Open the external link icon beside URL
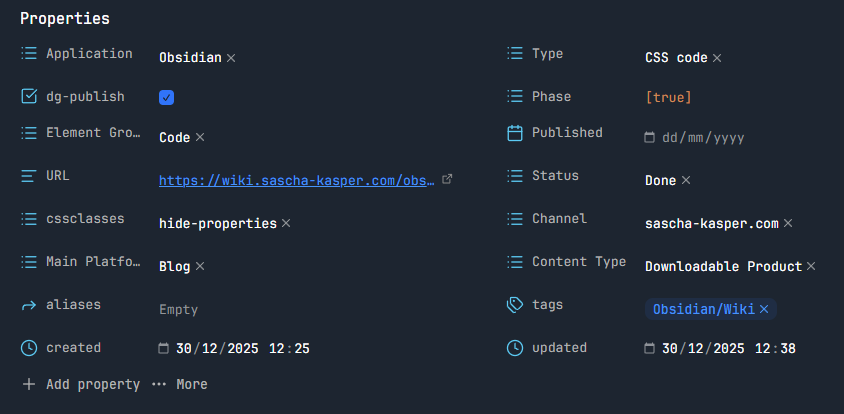This screenshot has height=414, width=844. (x=447, y=180)
